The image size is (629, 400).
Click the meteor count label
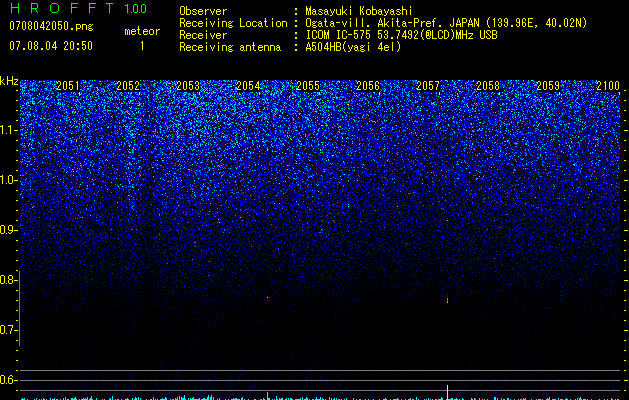coord(142,31)
